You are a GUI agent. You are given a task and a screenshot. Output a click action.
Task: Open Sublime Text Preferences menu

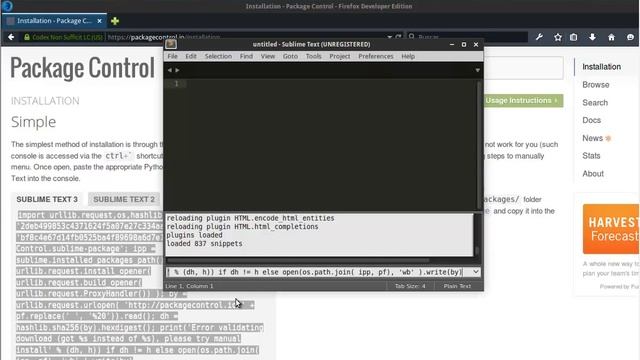point(376,56)
